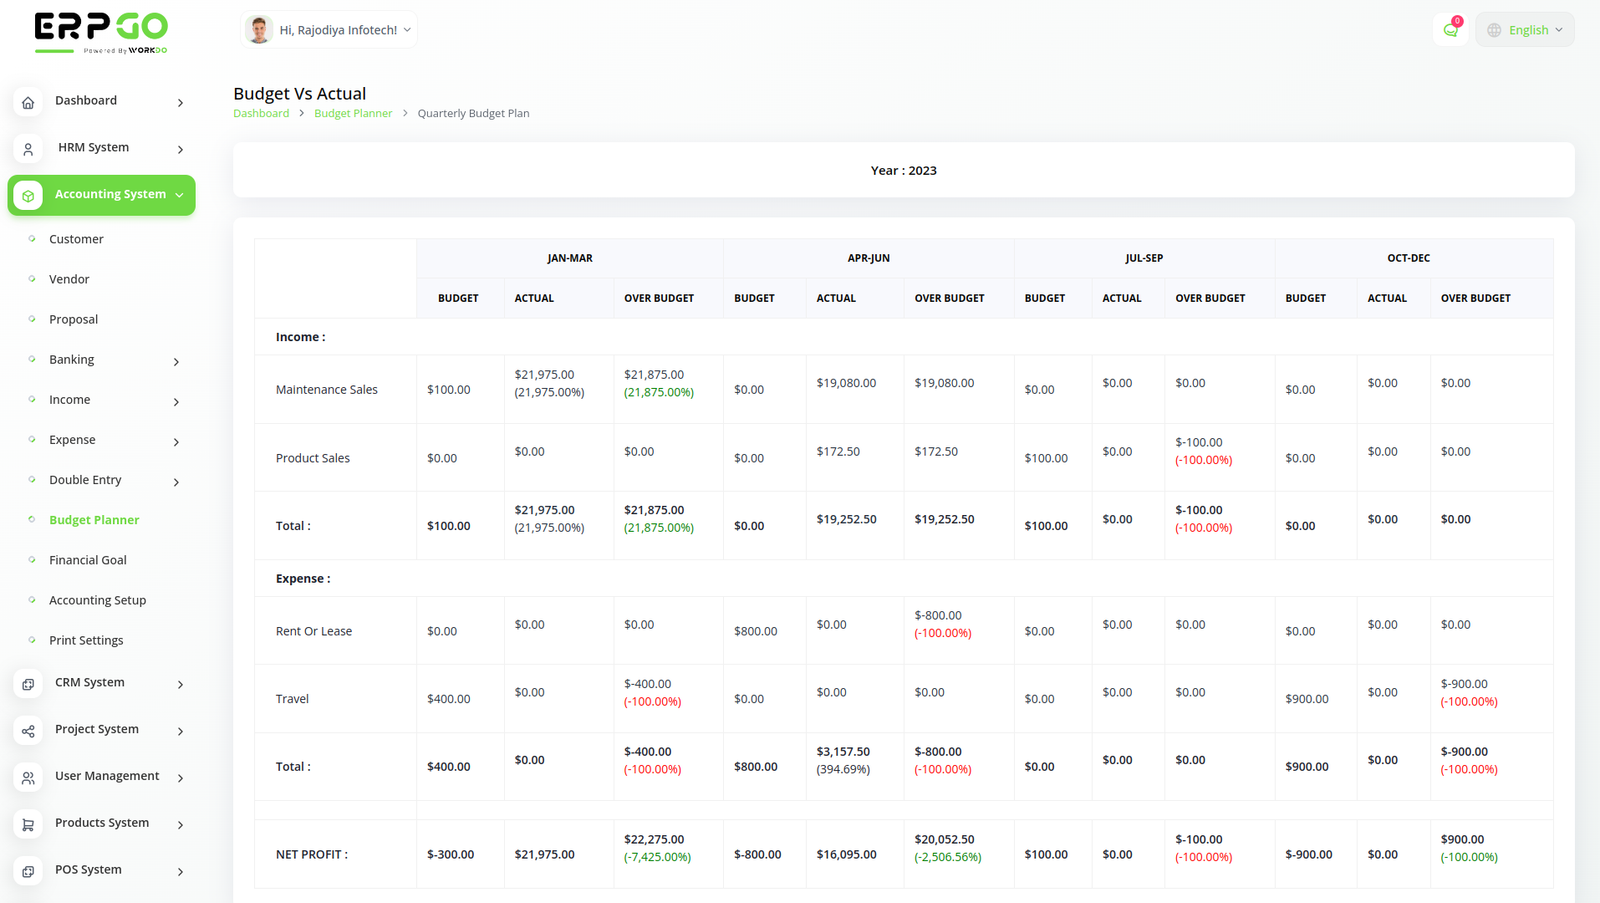Viewport: 1600px width, 903px height.
Task: Open the Rajodiya Infotech user menu
Action: click(338, 30)
